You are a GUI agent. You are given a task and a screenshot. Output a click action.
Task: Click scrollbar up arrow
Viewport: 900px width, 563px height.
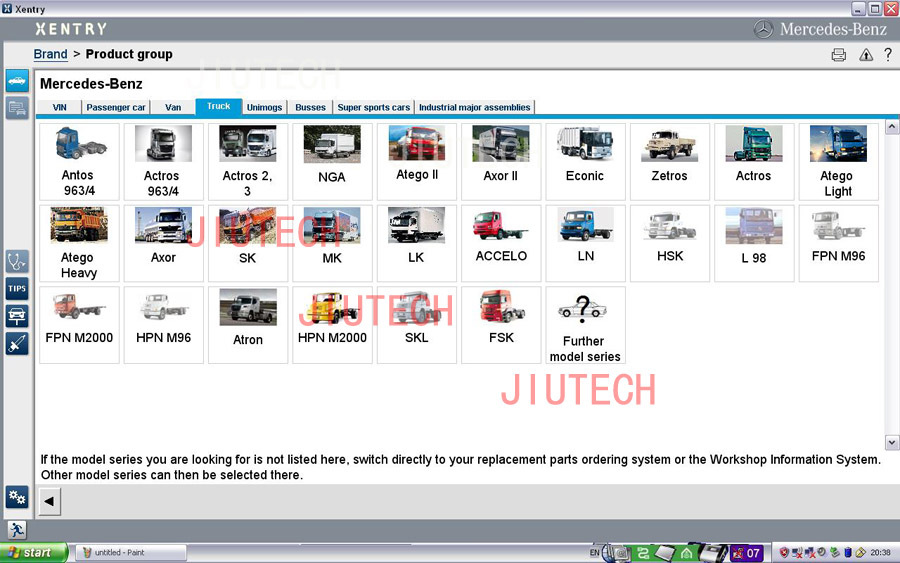(x=891, y=127)
